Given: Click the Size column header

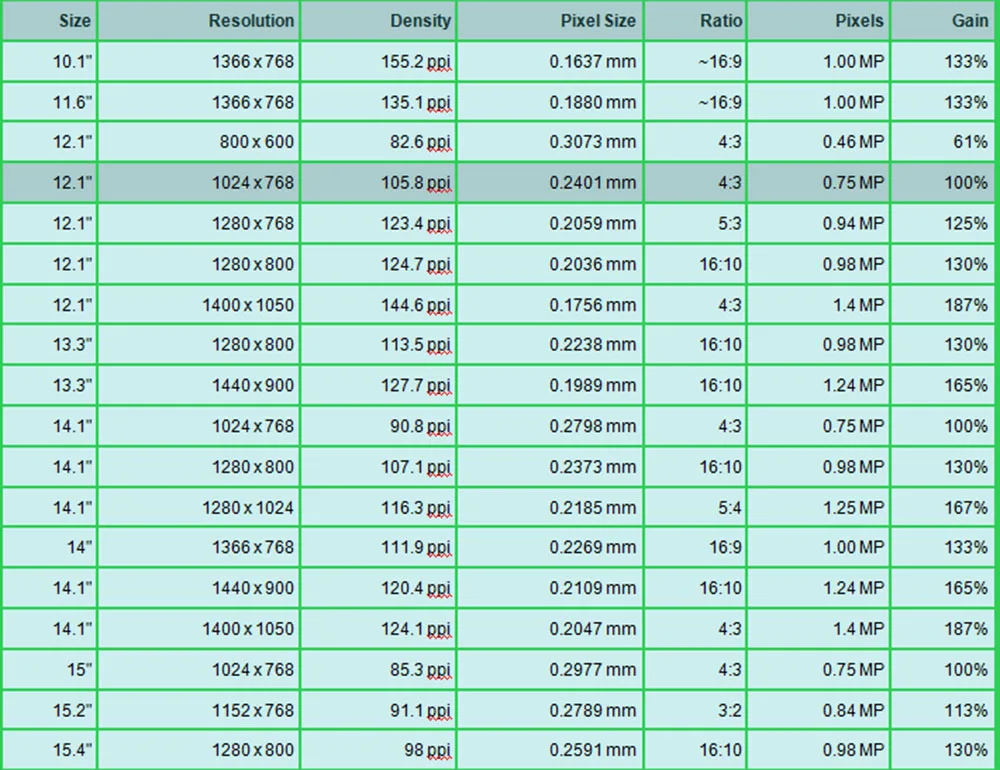Looking at the screenshot, I should 49,21.
